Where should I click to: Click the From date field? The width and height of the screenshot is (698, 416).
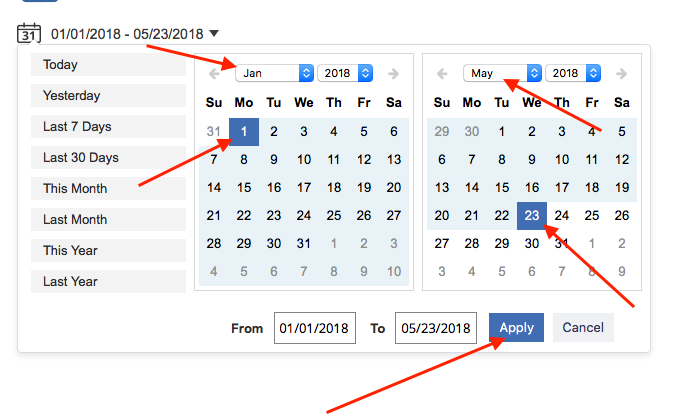click(x=315, y=328)
